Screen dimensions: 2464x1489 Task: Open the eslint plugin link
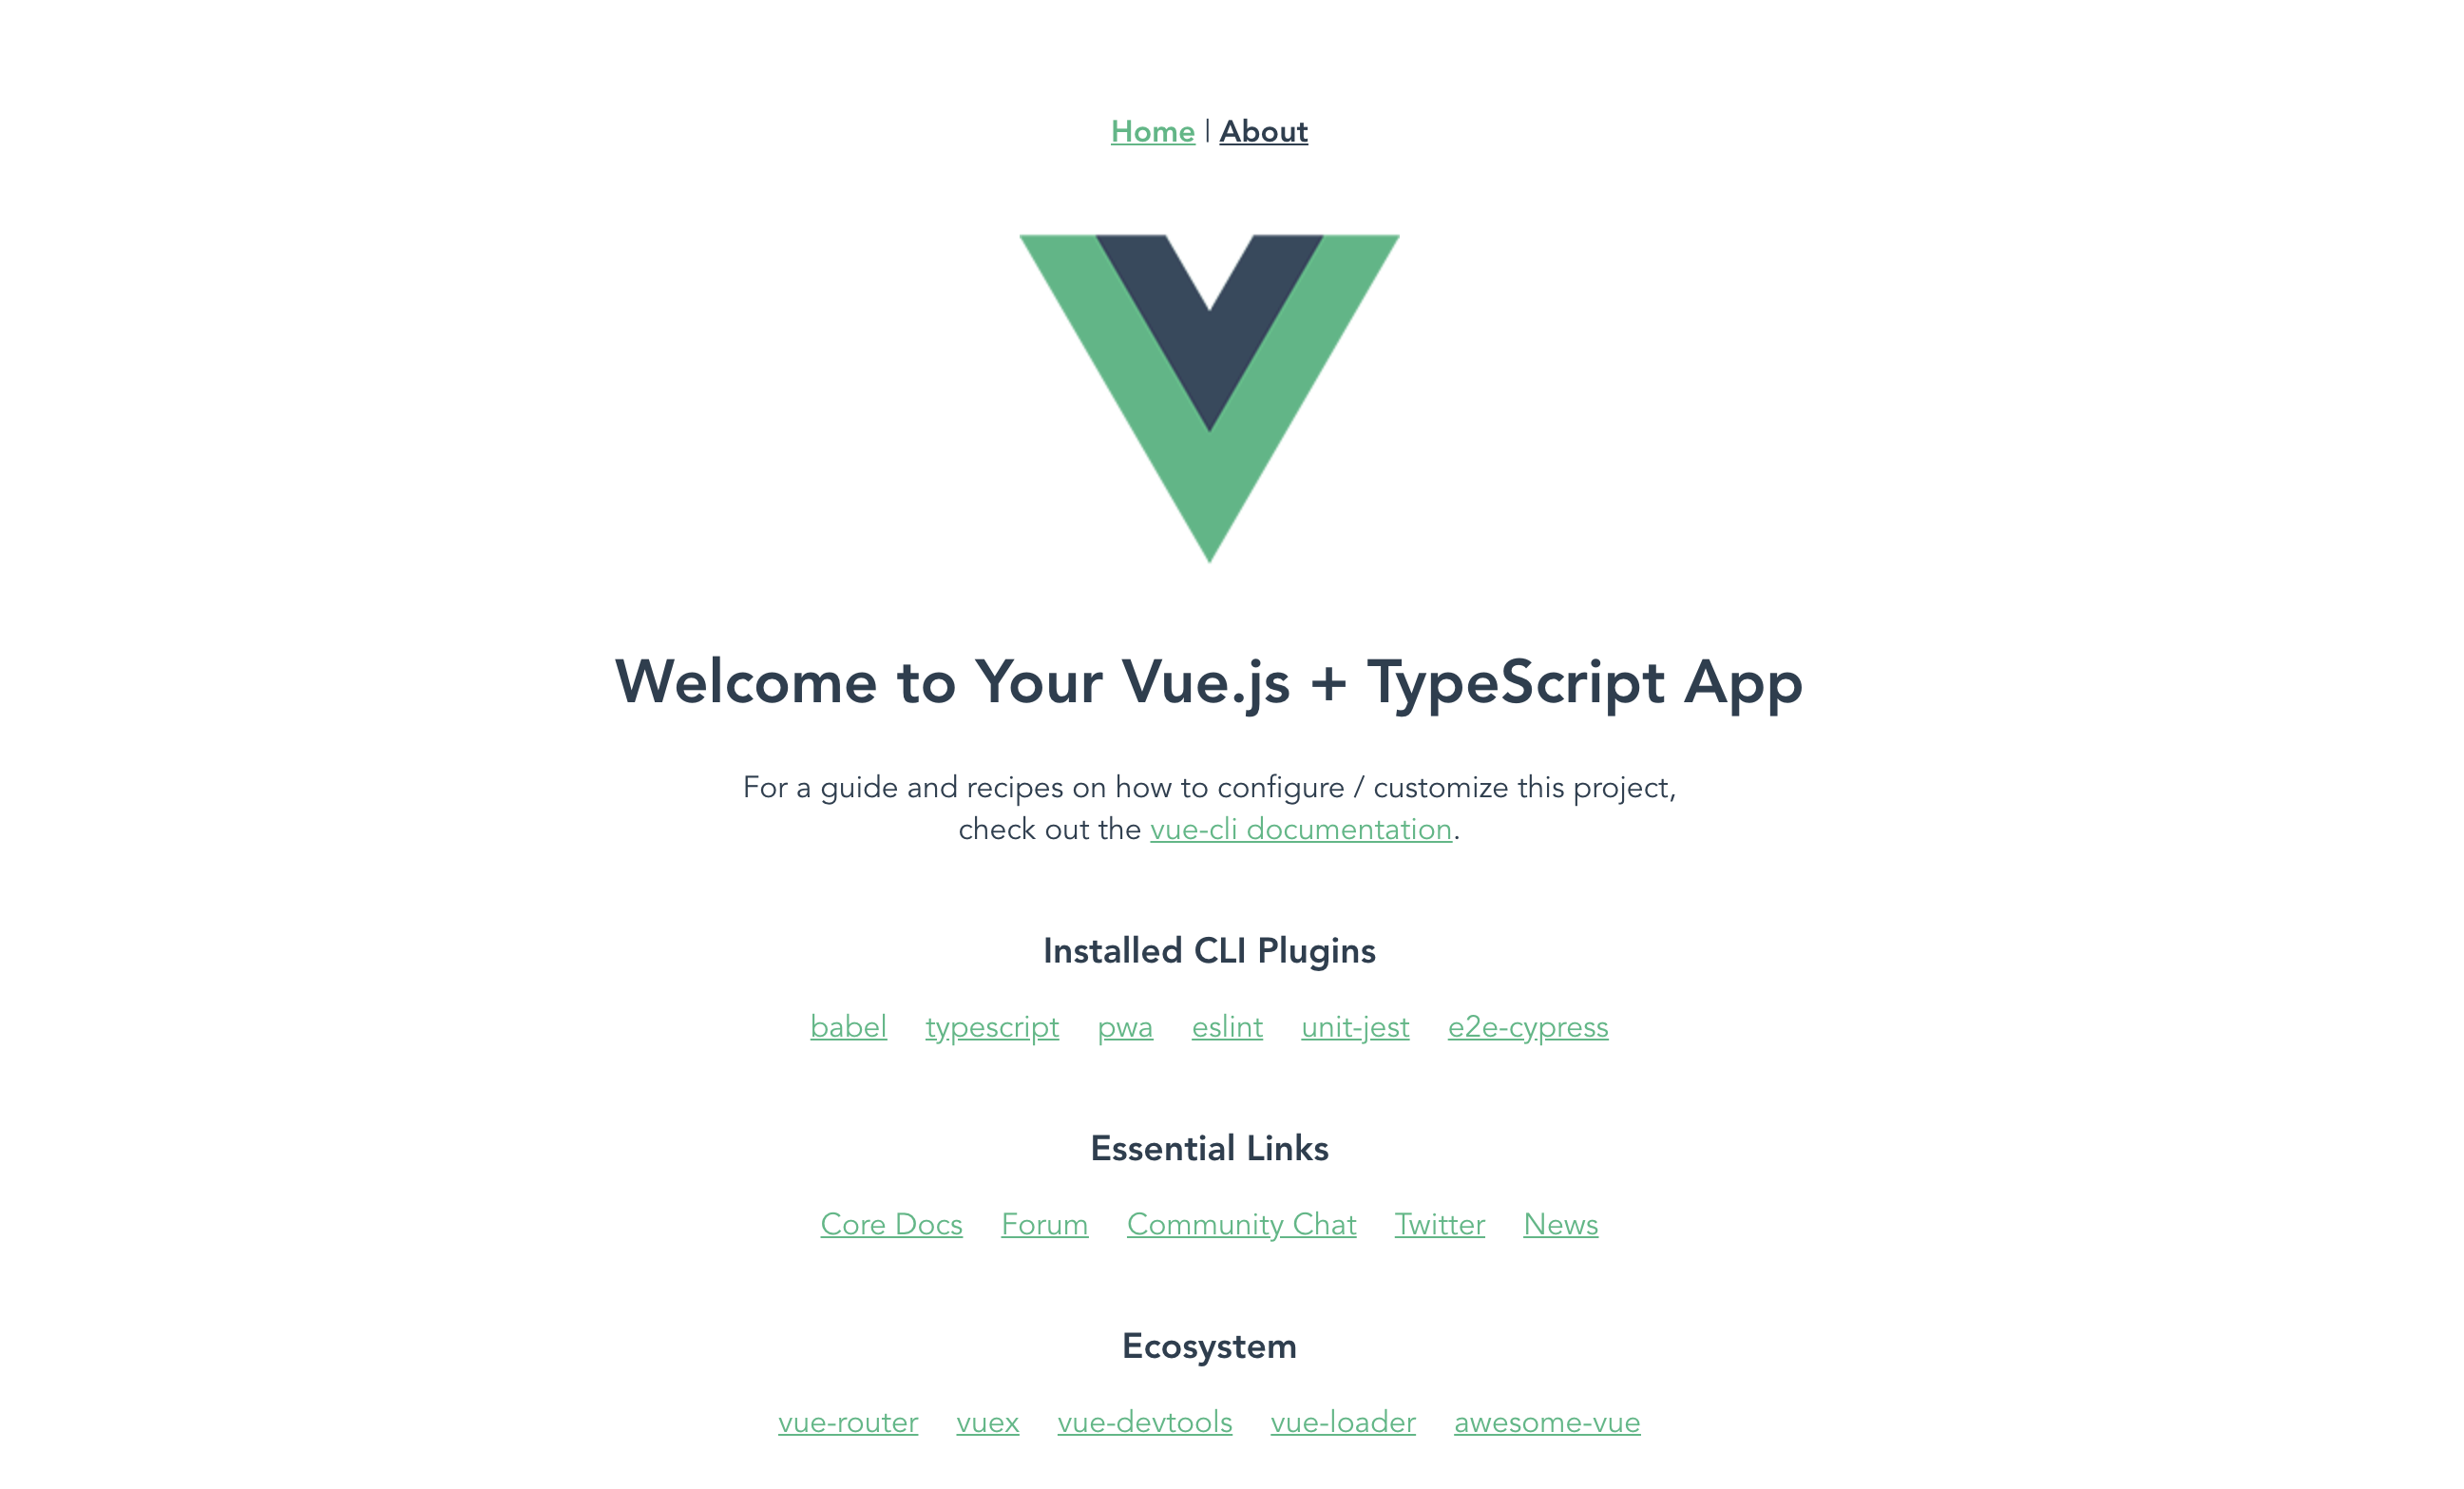pyautogui.click(x=1227, y=1026)
